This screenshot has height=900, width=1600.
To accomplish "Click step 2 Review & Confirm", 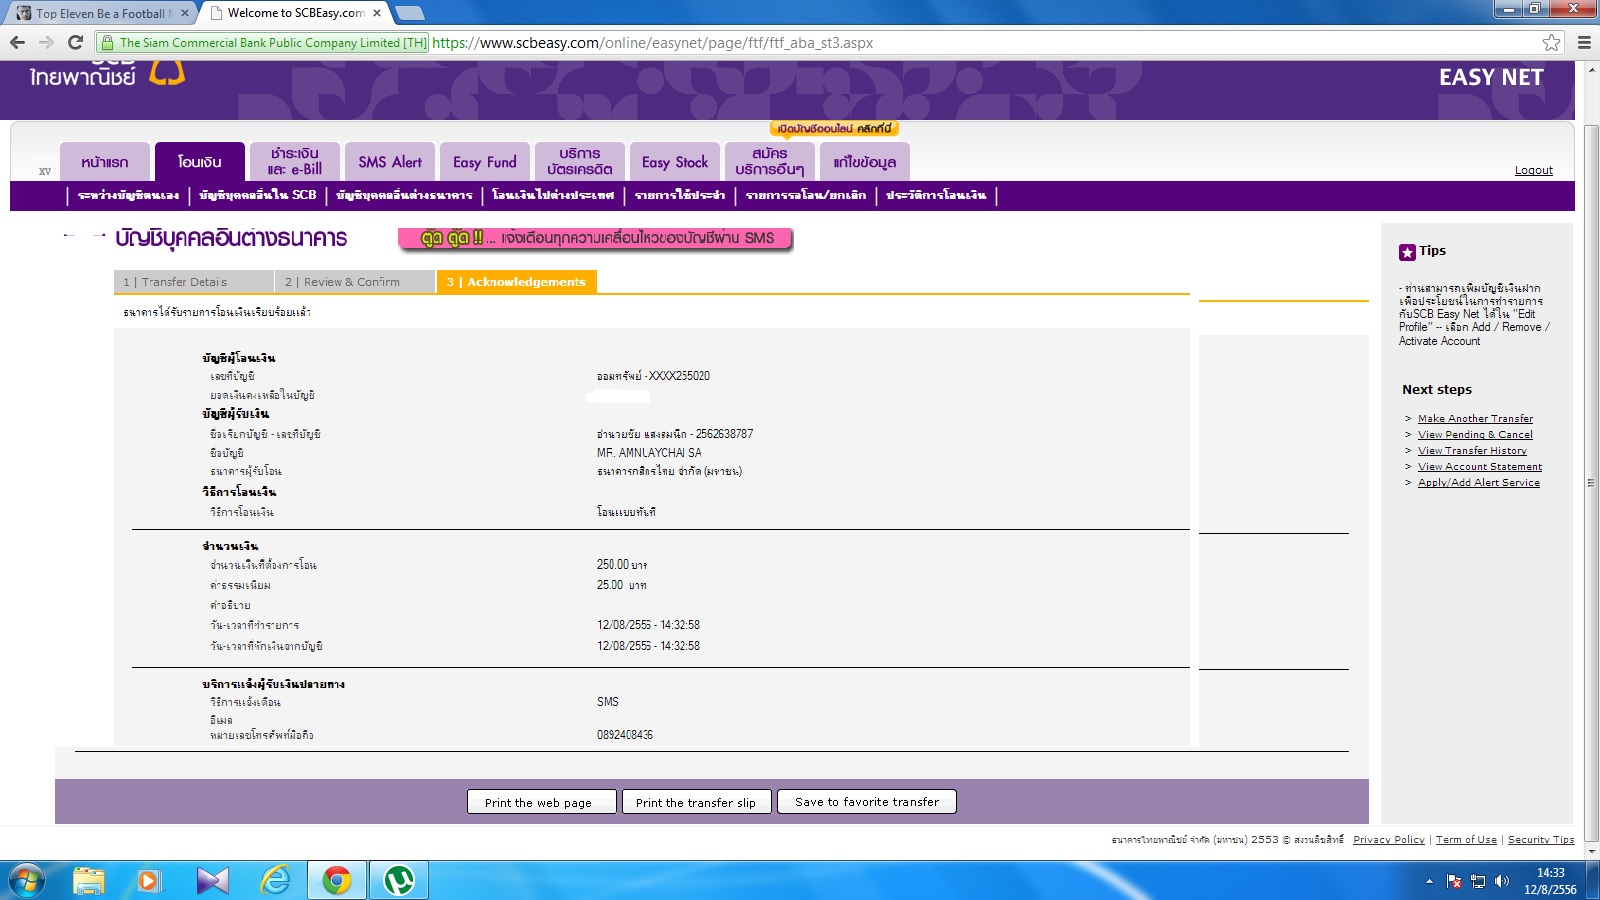I will click(x=355, y=282).
